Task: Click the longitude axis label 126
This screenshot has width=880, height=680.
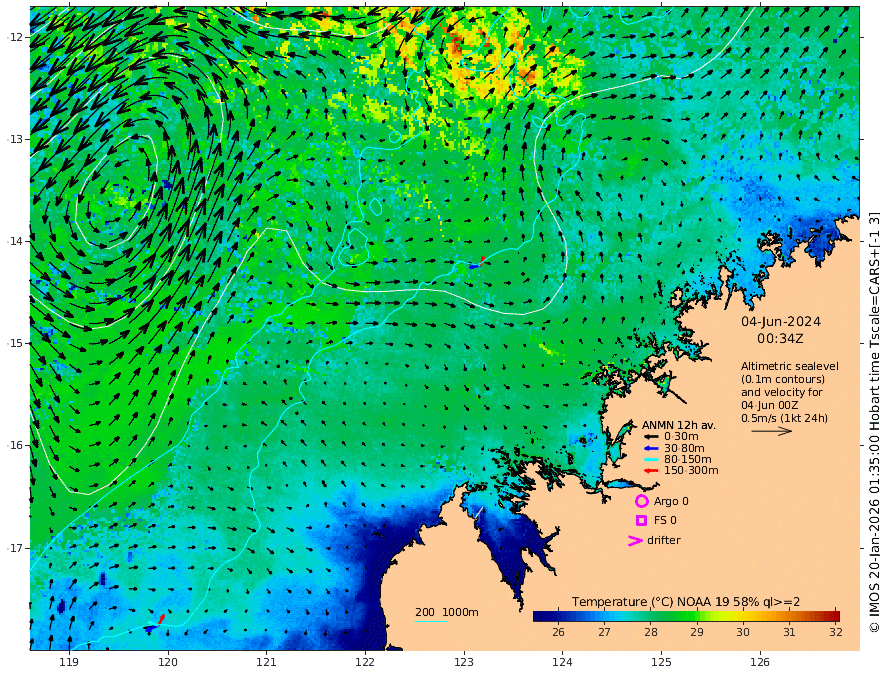Action: (x=760, y=663)
